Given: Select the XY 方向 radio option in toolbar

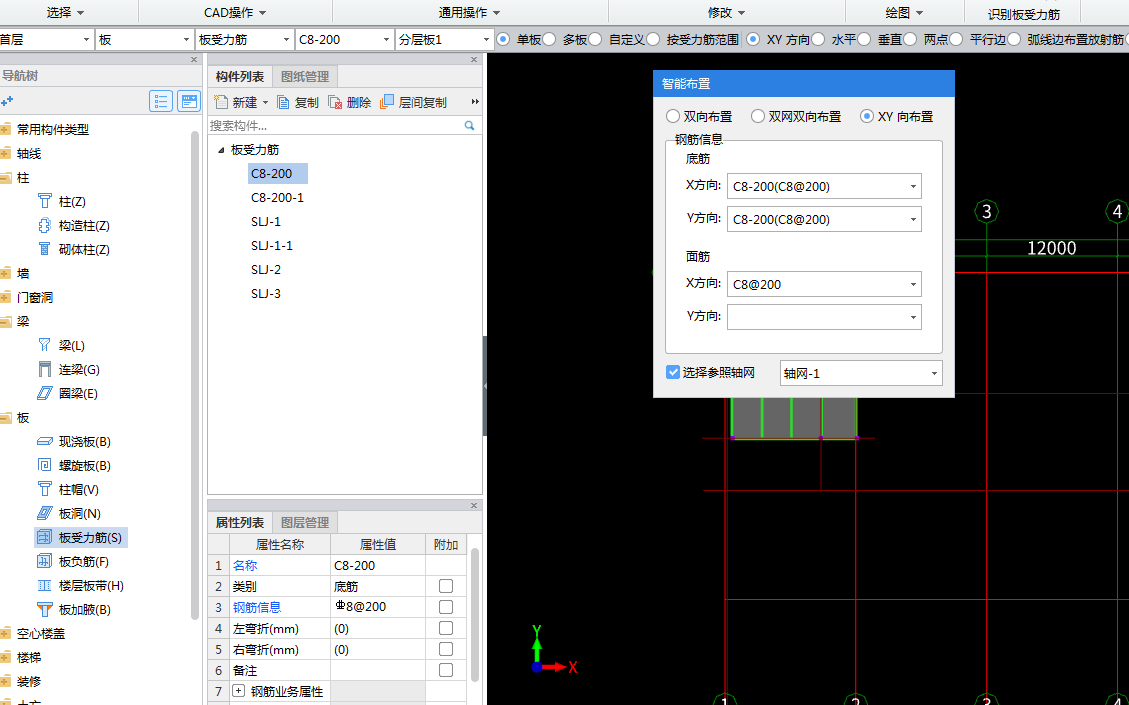Looking at the screenshot, I should coord(752,39).
